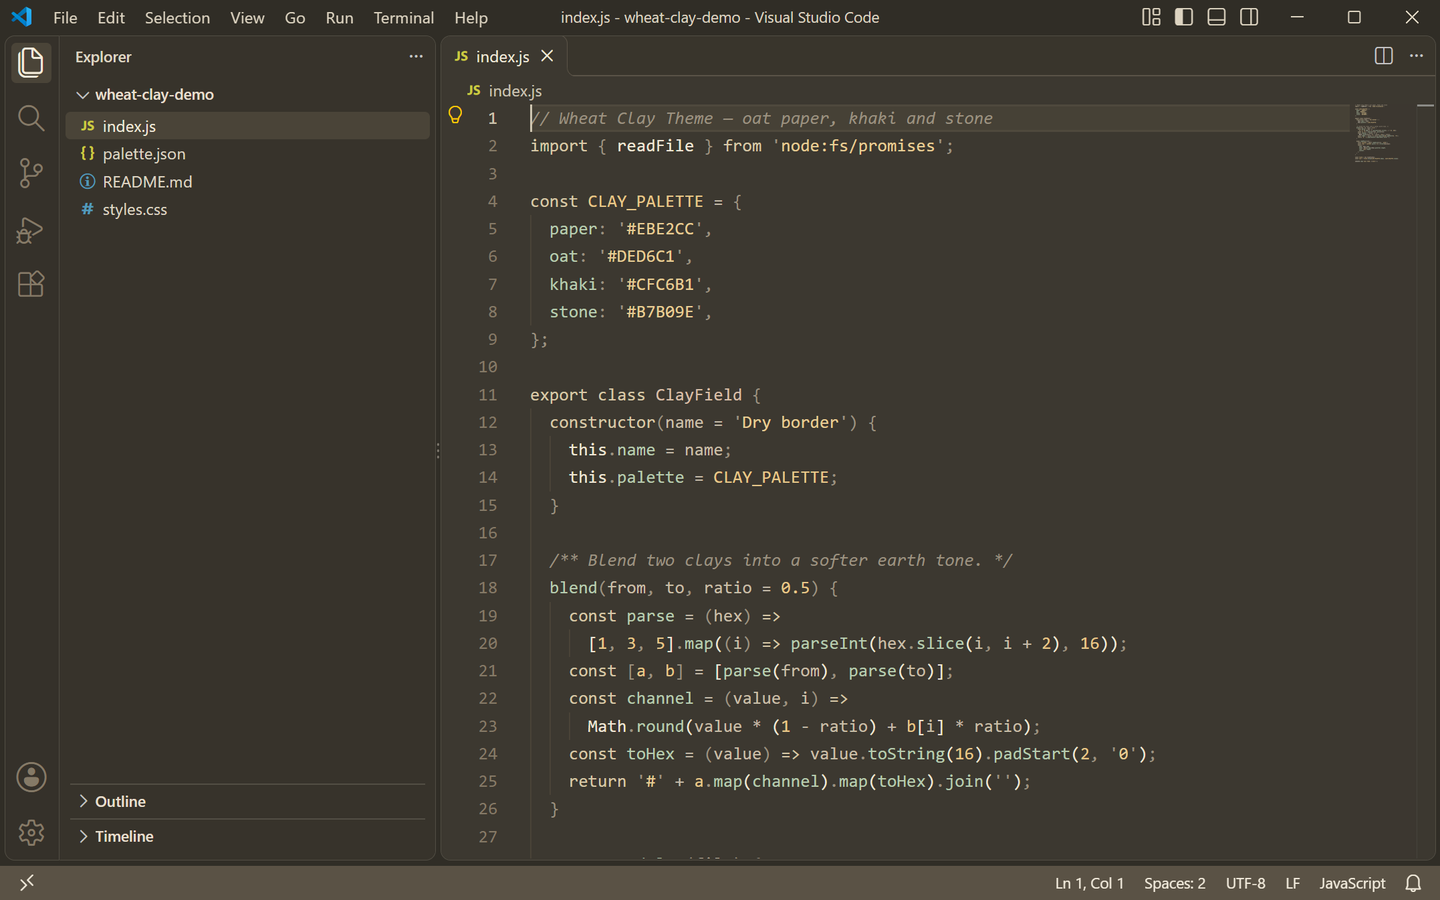Open the Terminal menu
This screenshot has width=1440, height=900.
tap(403, 18)
